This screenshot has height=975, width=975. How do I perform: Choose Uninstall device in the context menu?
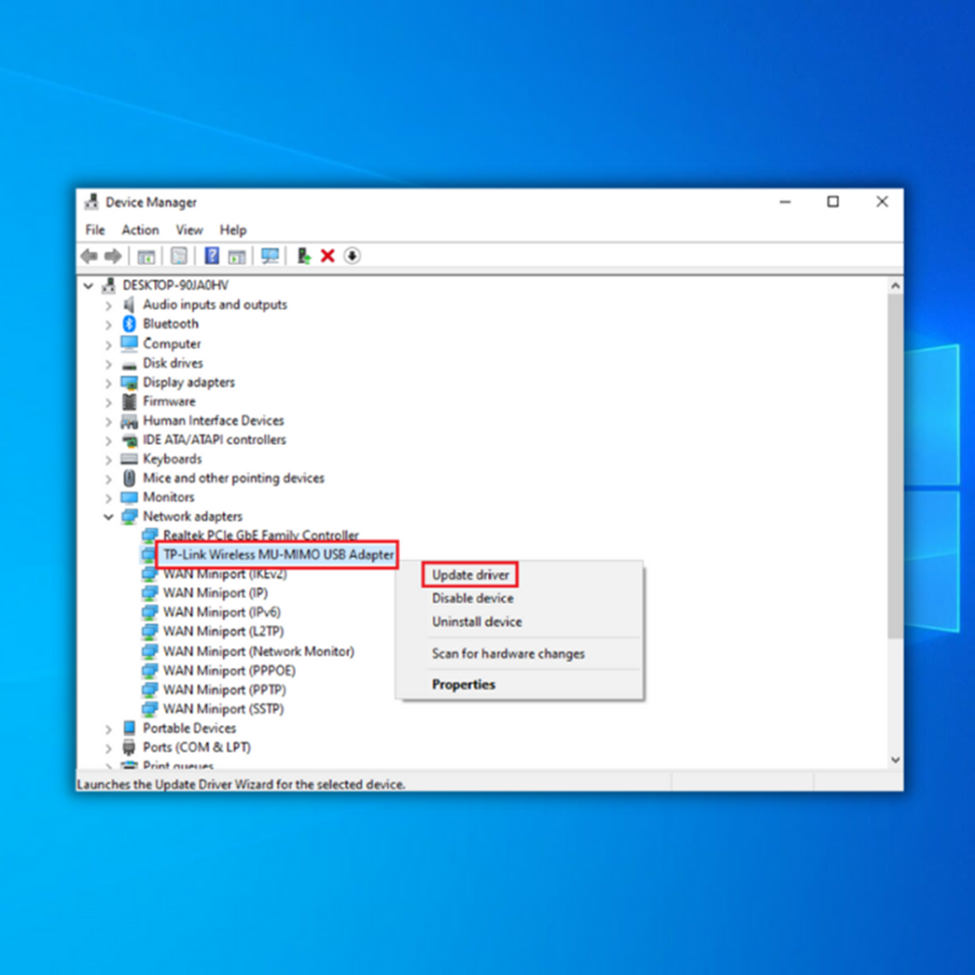point(477,622)
